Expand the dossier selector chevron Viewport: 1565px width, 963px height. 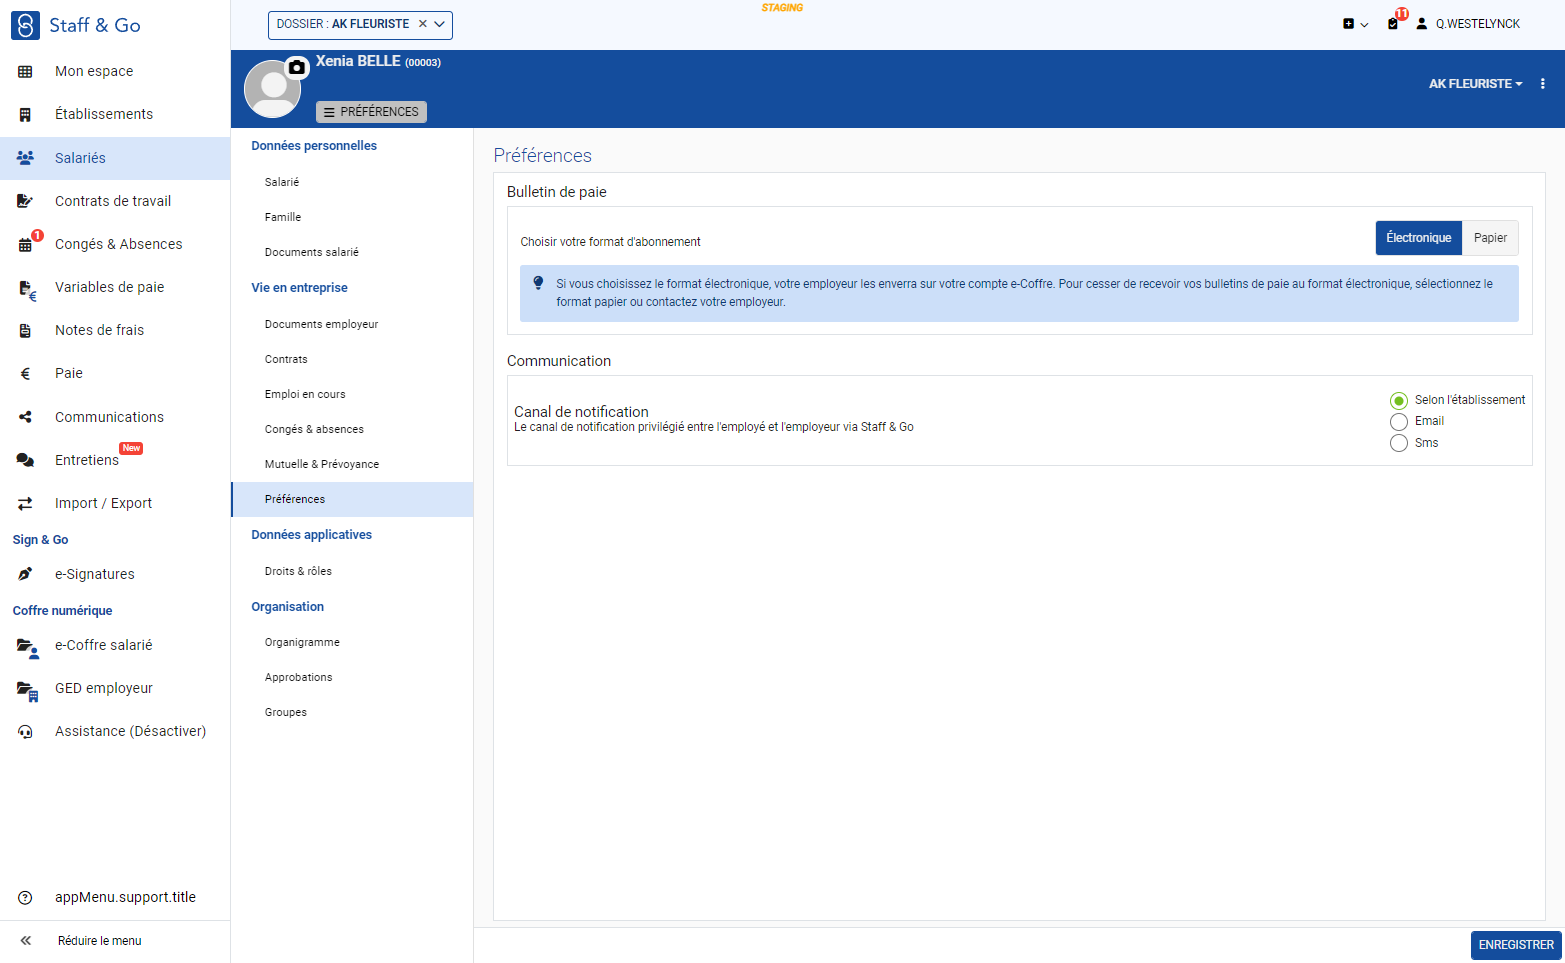439,24
